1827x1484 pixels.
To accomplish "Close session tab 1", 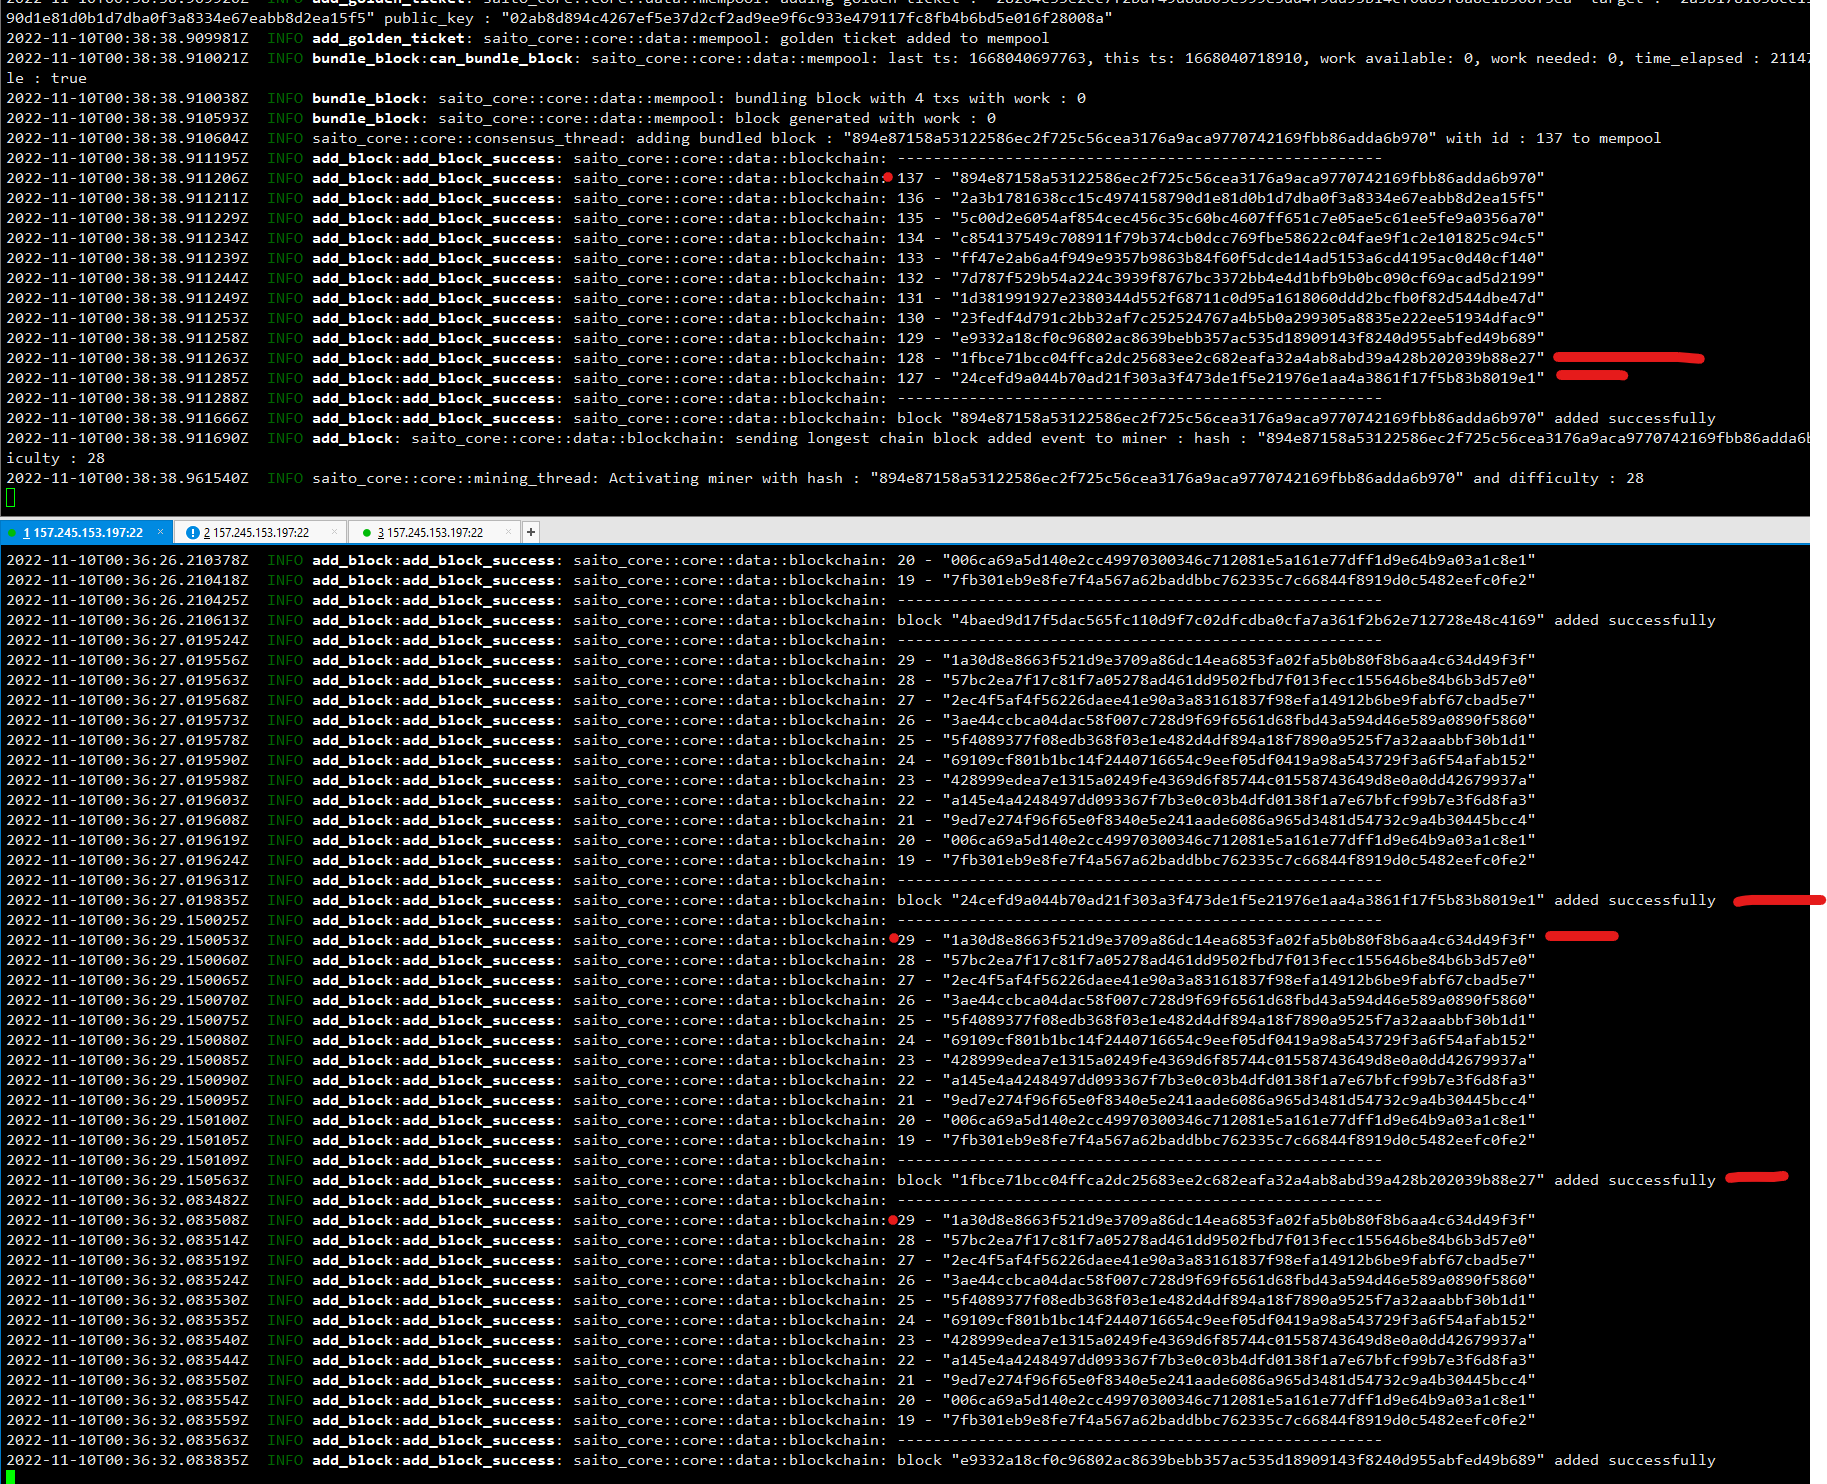I will pyautogui.click(x=159, y=532).
